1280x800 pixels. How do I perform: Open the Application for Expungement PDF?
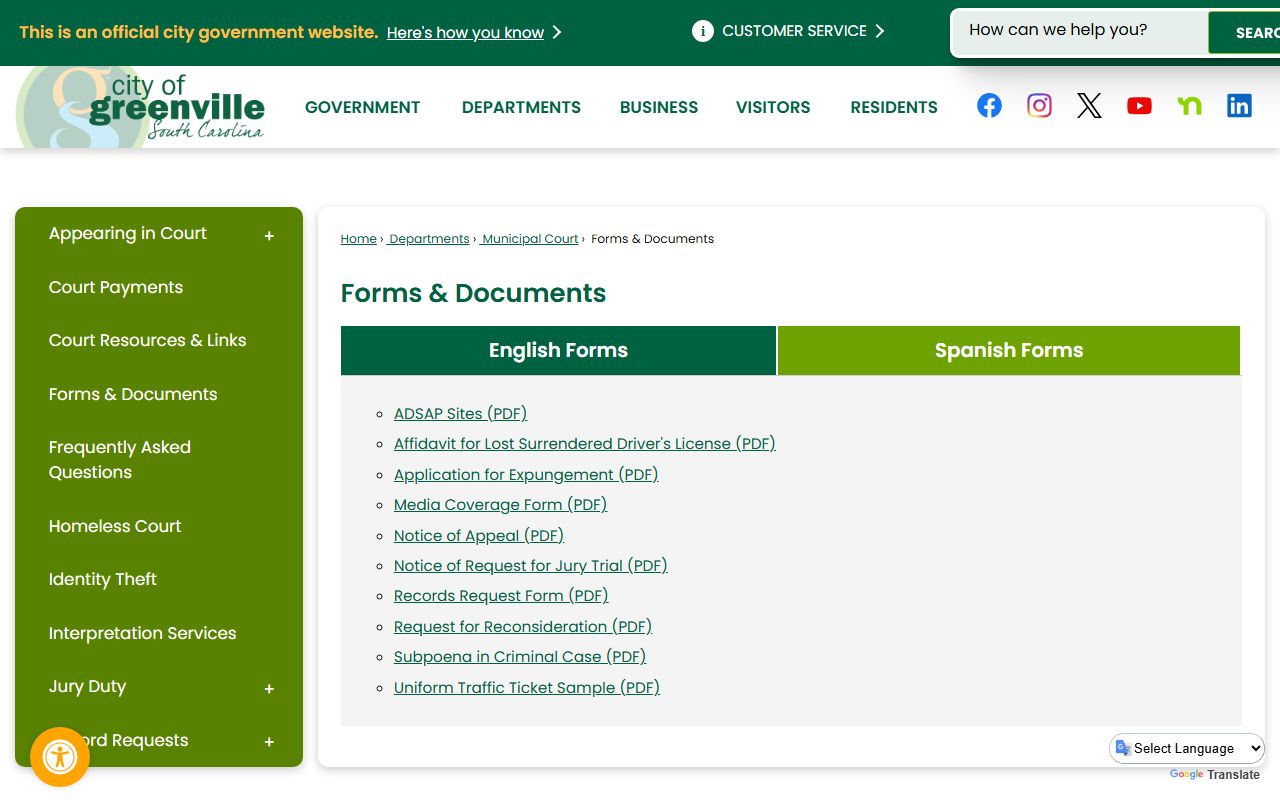click(x=526, y=475)
